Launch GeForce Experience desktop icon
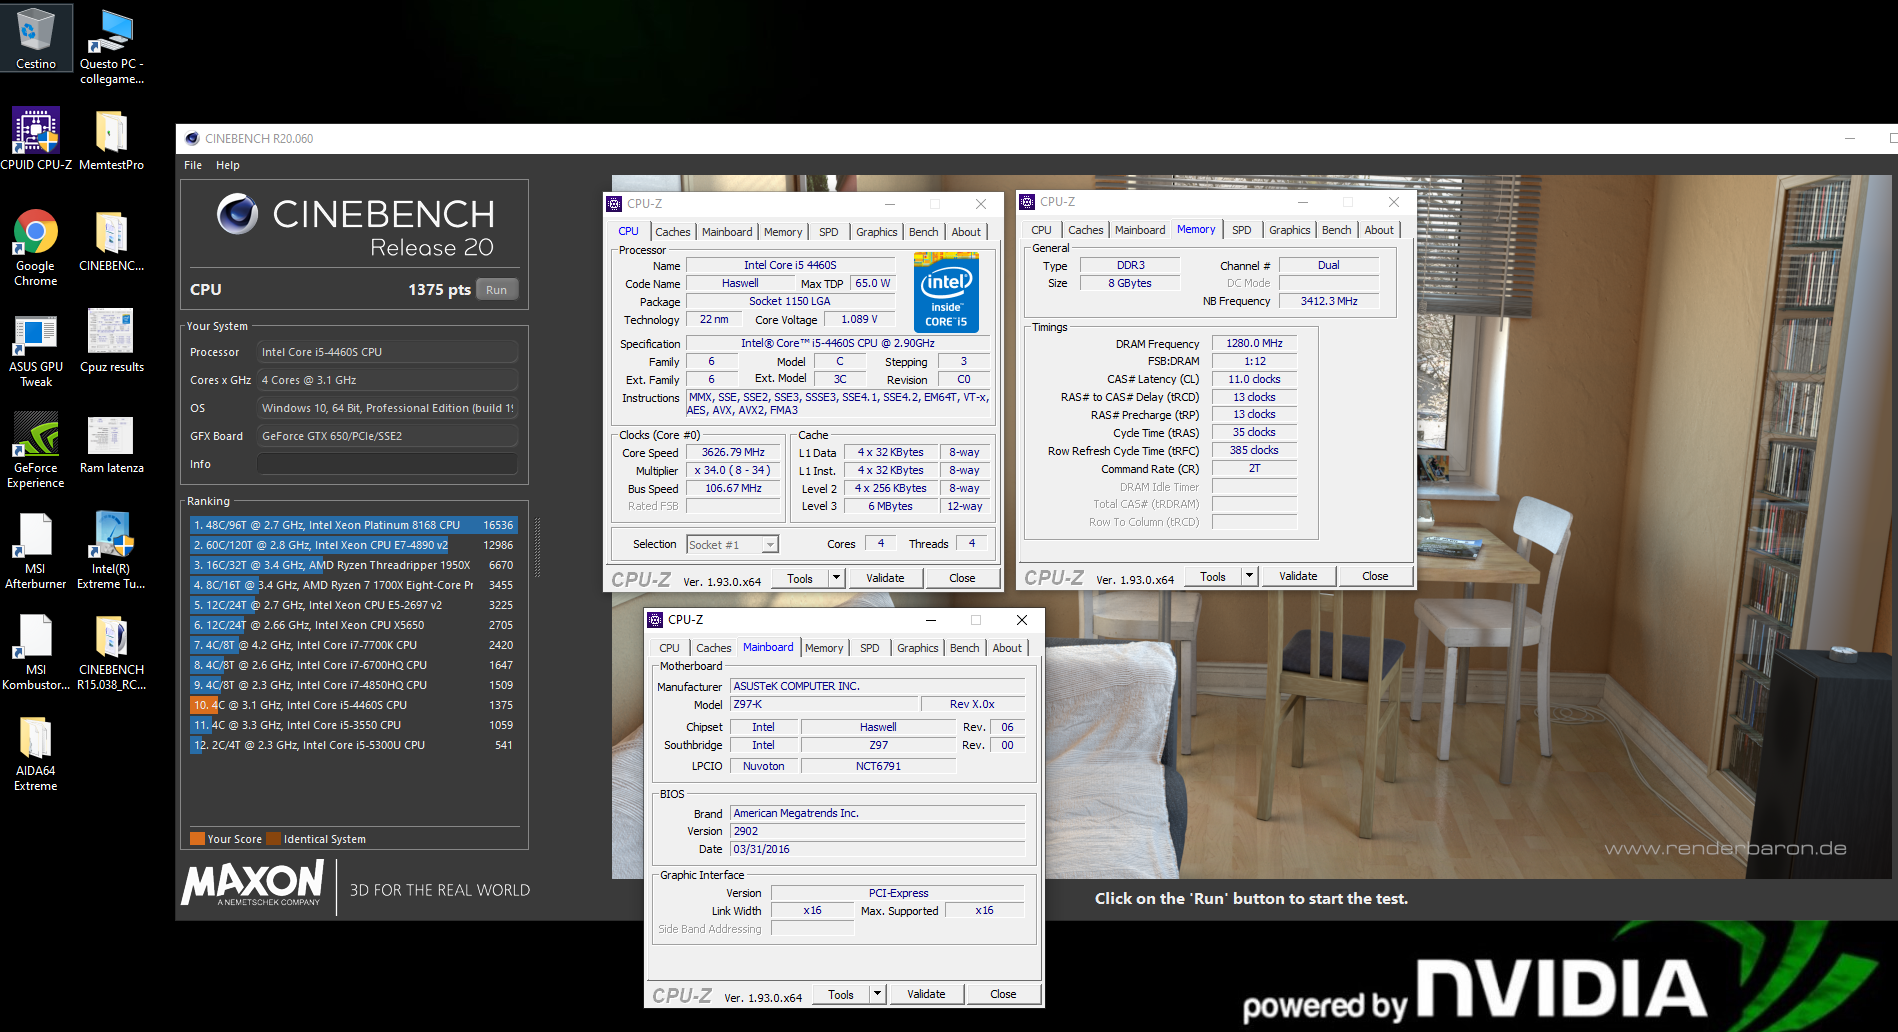The image size is (1898, 1032). [x=36, y=450]
